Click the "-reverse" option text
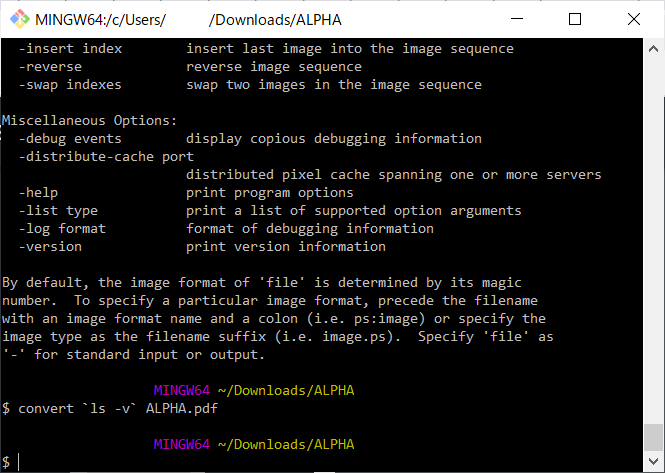The height and width of the screenshot is (473, 665). pos(50,66)
